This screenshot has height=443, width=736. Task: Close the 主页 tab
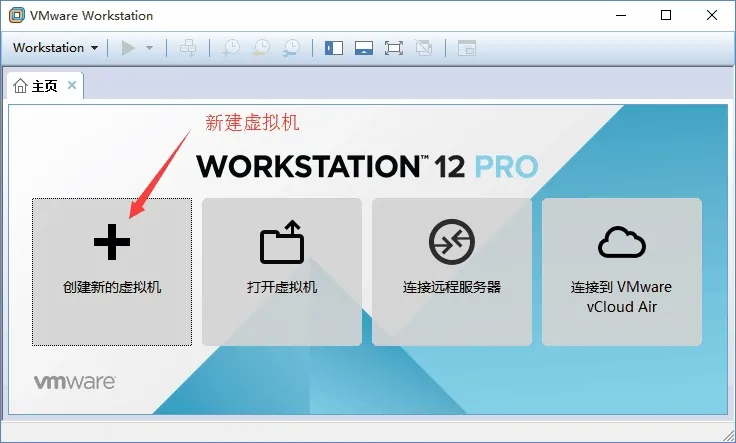point(72,85)
